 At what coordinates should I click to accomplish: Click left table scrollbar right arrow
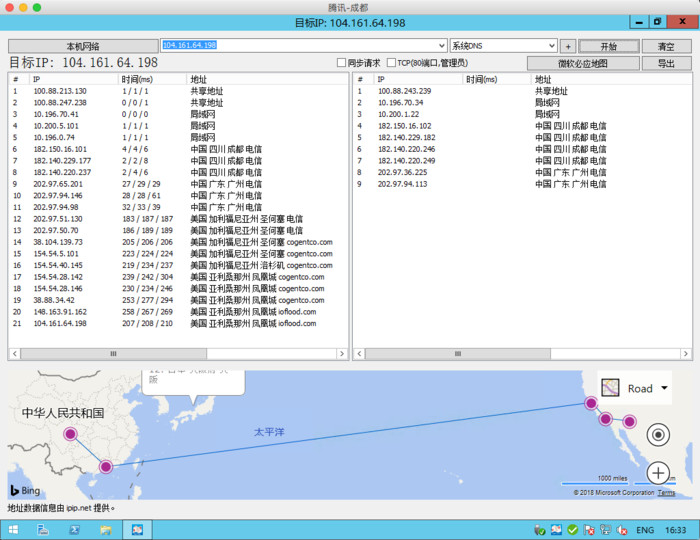click(x=342, y=353)
